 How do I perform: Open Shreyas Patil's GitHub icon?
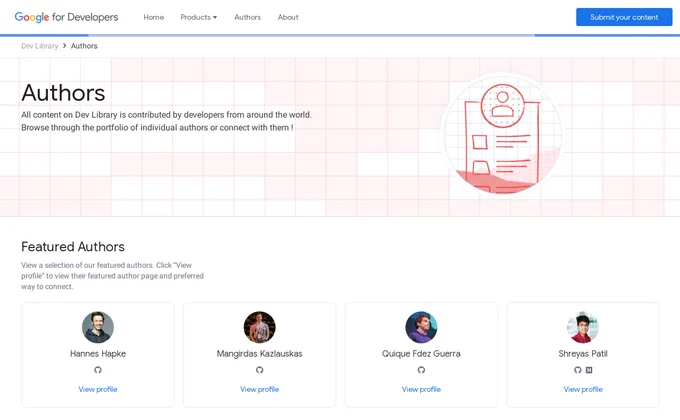(577, 370)
